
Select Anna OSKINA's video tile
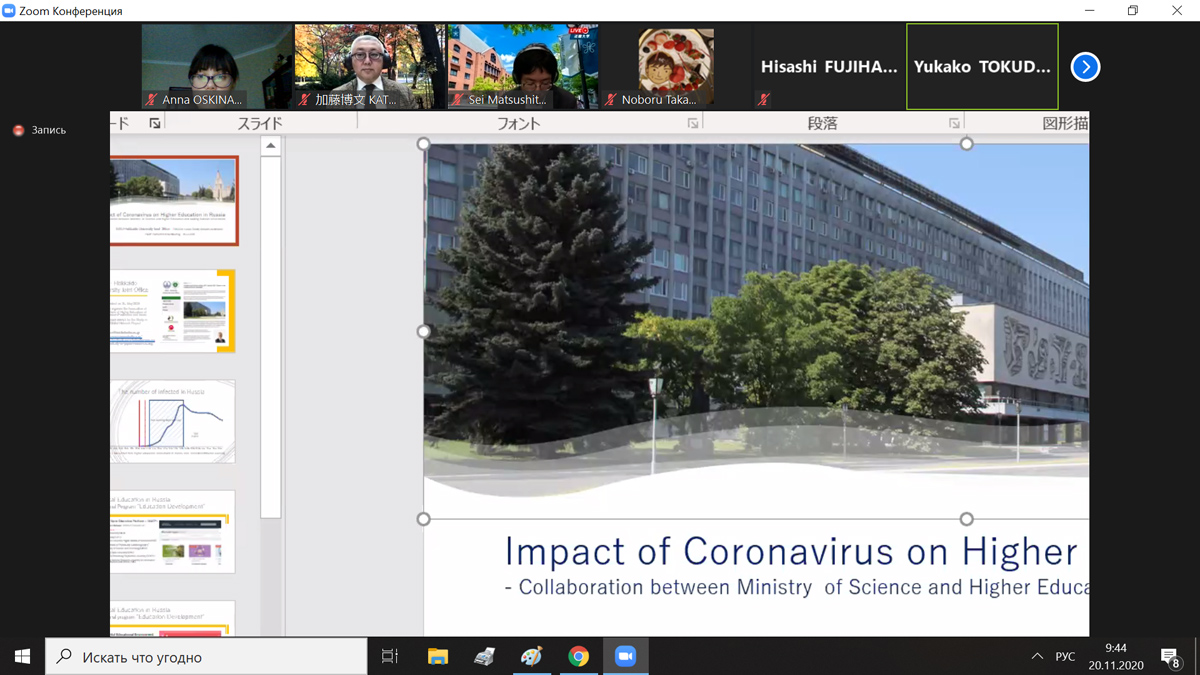(217, 67)
